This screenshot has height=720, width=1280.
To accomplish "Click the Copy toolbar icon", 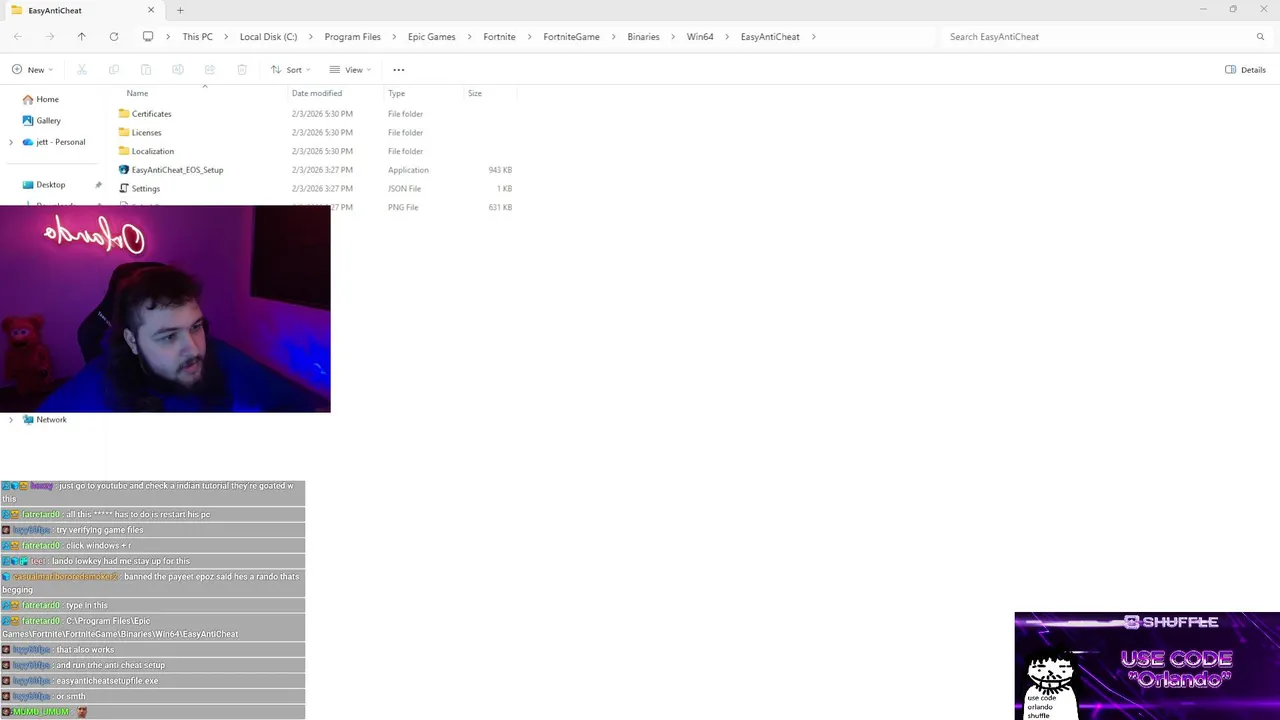I will click(x=114, y=70).
